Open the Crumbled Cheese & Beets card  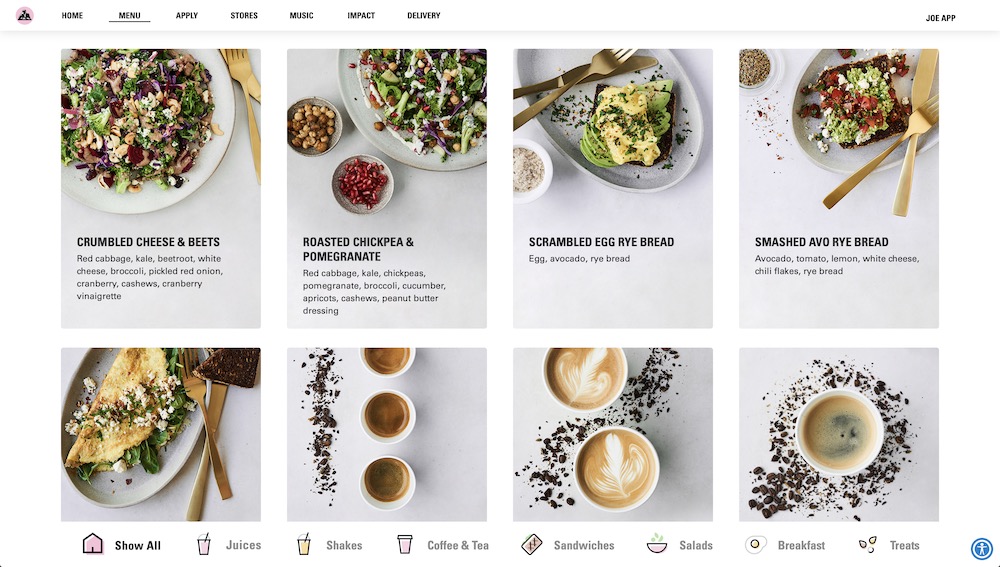point(161,189)
